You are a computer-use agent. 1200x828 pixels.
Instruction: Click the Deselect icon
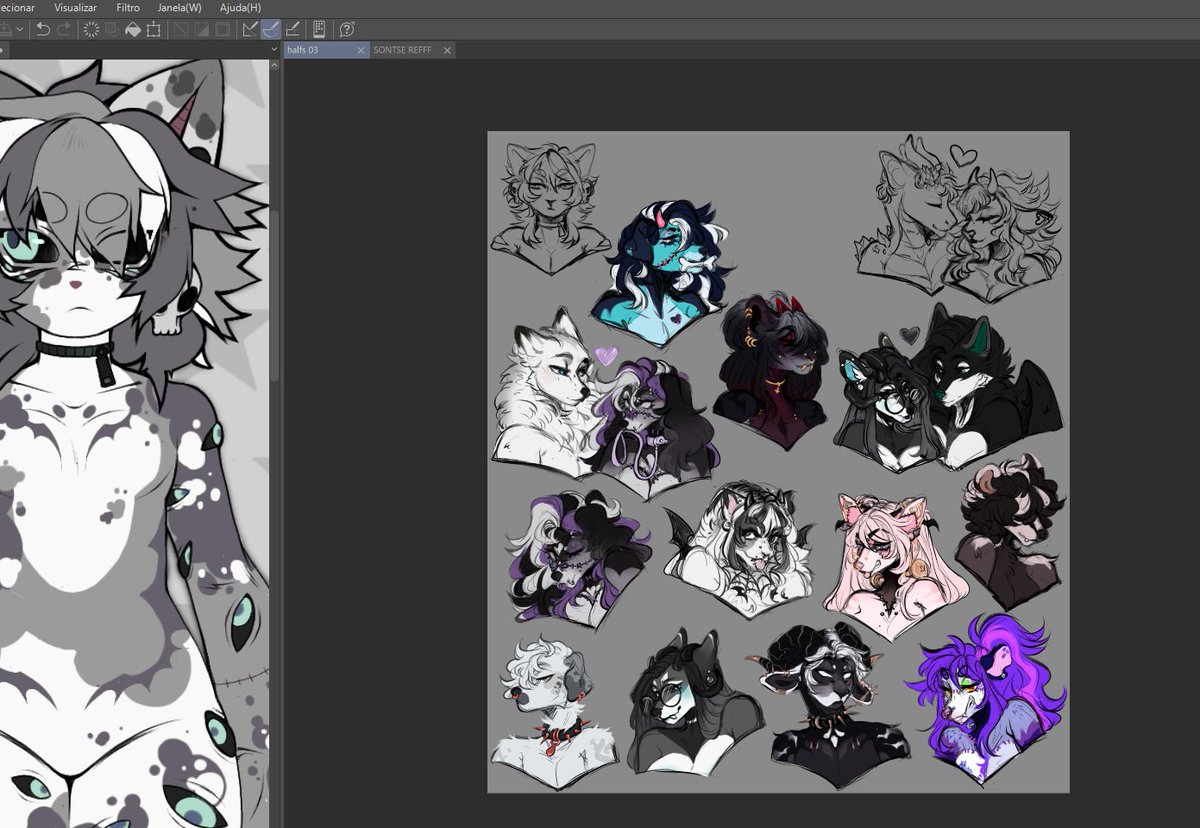coord(182,29)
